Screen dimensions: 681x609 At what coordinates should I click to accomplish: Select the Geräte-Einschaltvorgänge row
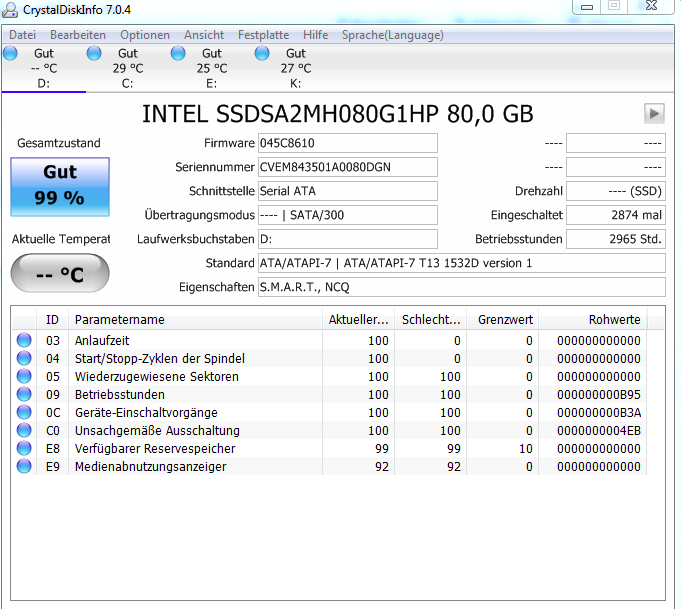coord(330,412)
